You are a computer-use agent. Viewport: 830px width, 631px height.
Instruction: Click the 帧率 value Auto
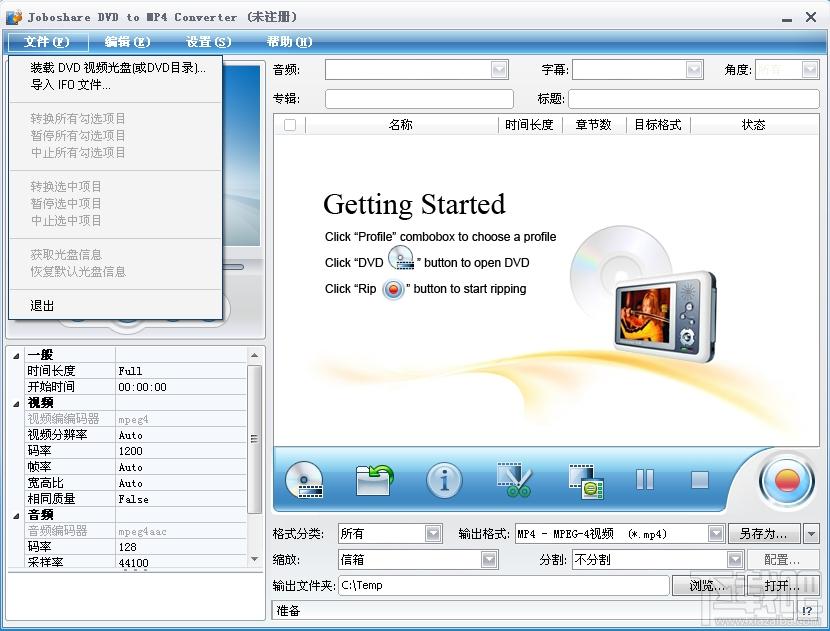(181, 467)
